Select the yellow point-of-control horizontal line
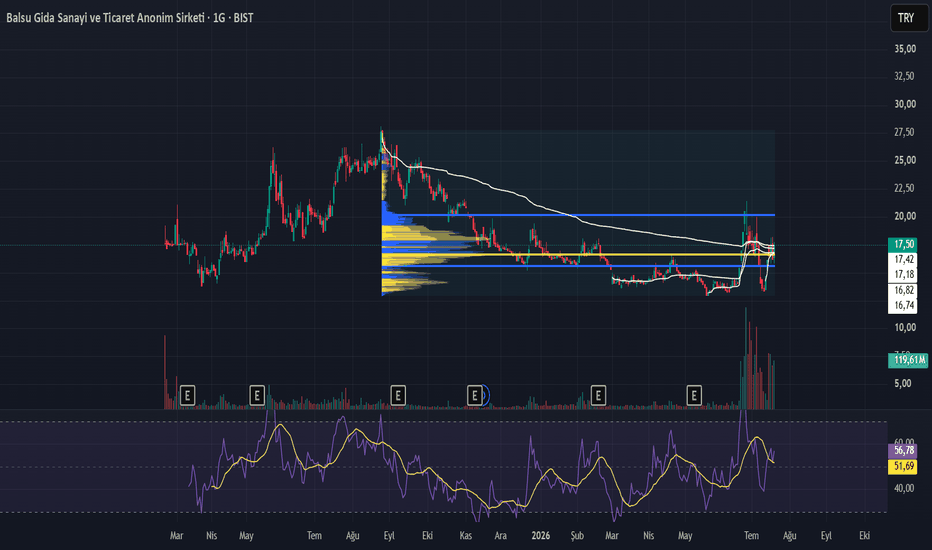932x550 pixels. click(578, 254)
